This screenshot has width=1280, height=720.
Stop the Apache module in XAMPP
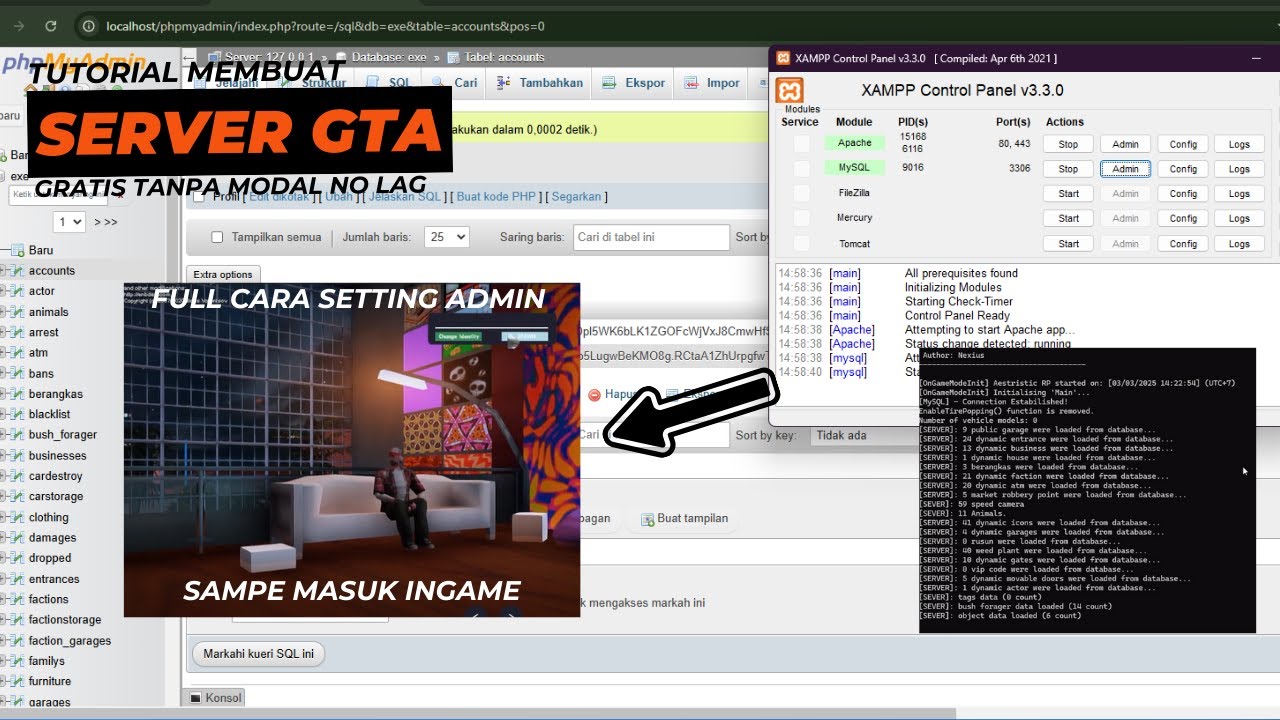[x=1068, y=144]
